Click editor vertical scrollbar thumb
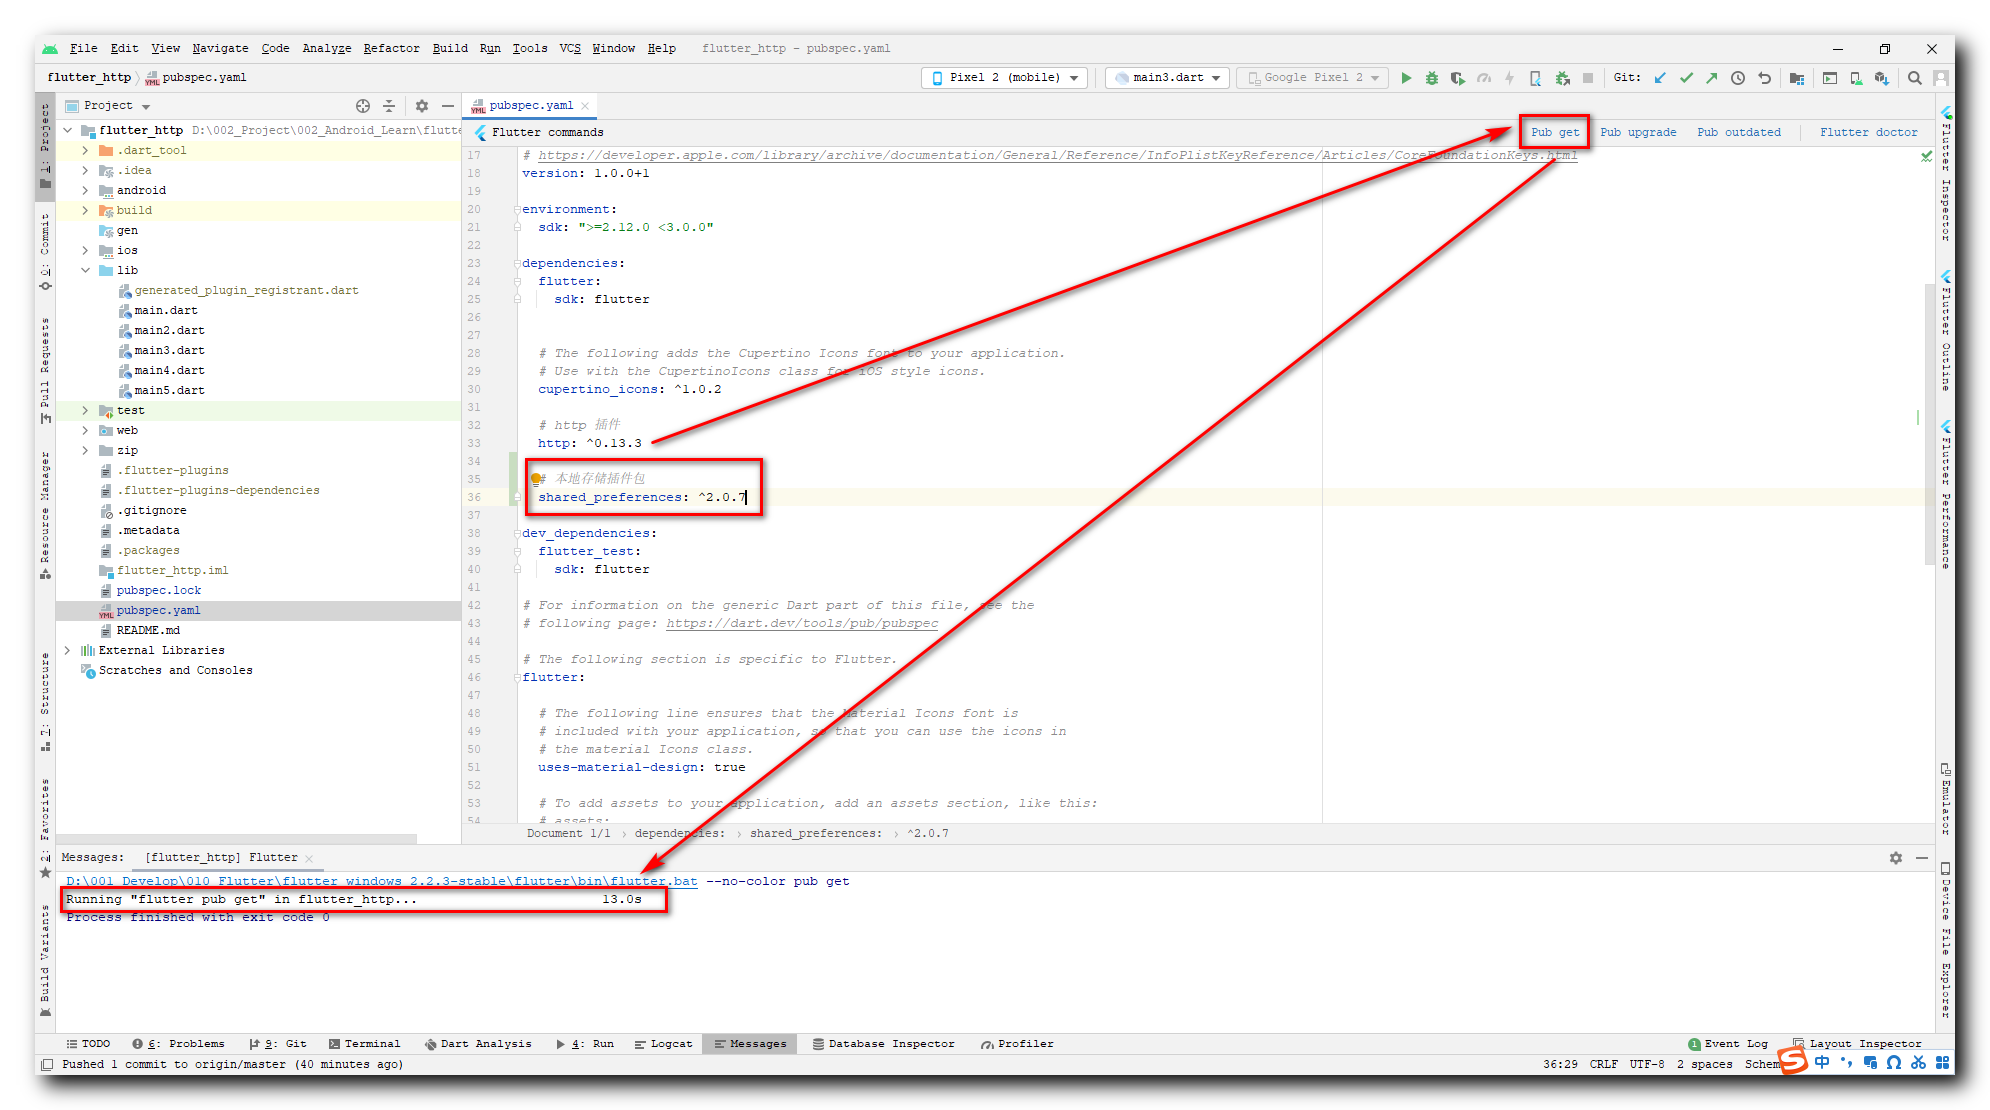Image resolution: width=1990 pixels, height=1110 pixels. click(x=1929, y=425)
